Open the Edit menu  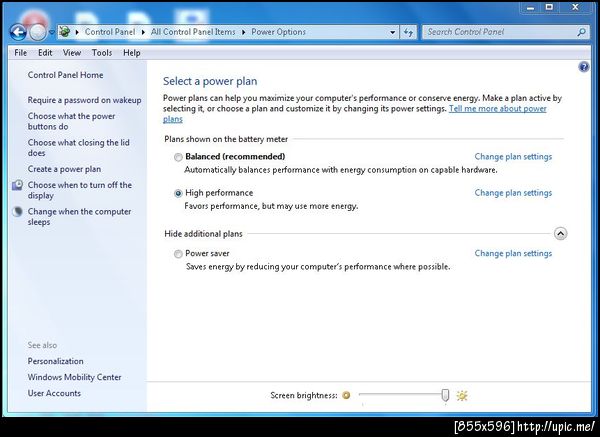point(45,53)
